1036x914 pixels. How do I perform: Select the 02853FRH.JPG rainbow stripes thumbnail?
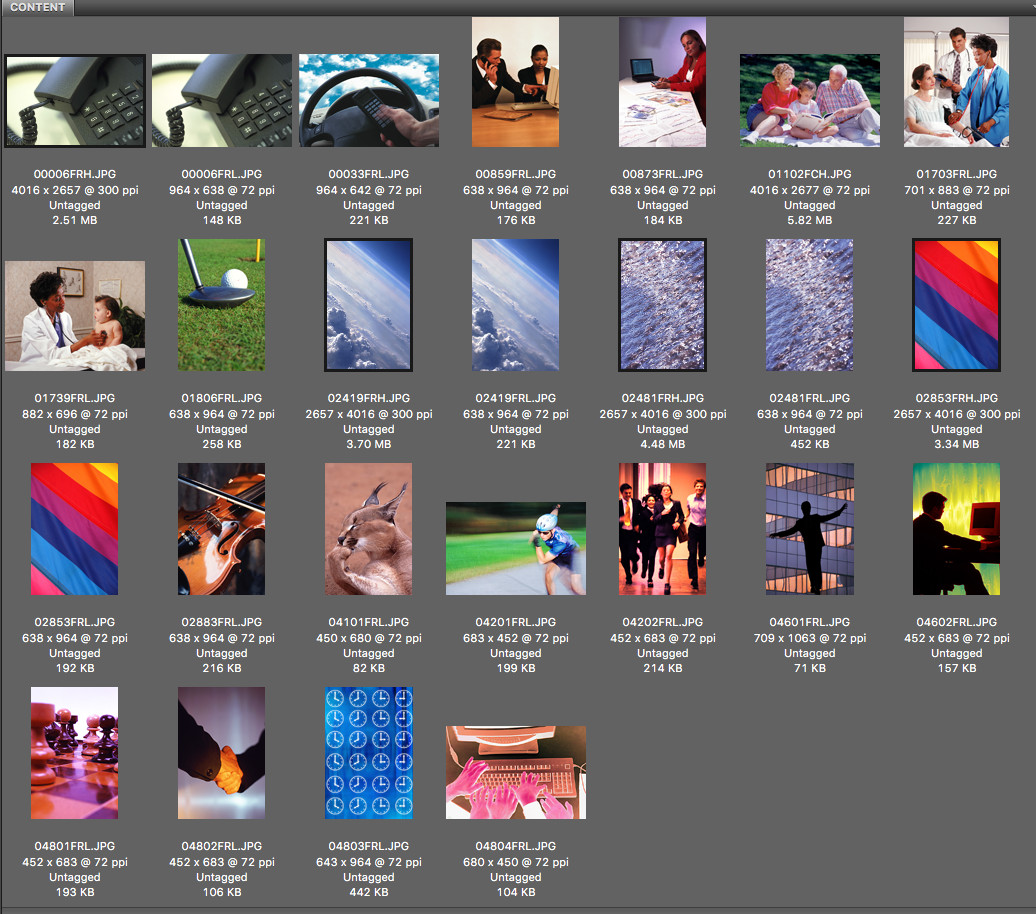pyautogui.click(x=956, y=305)
